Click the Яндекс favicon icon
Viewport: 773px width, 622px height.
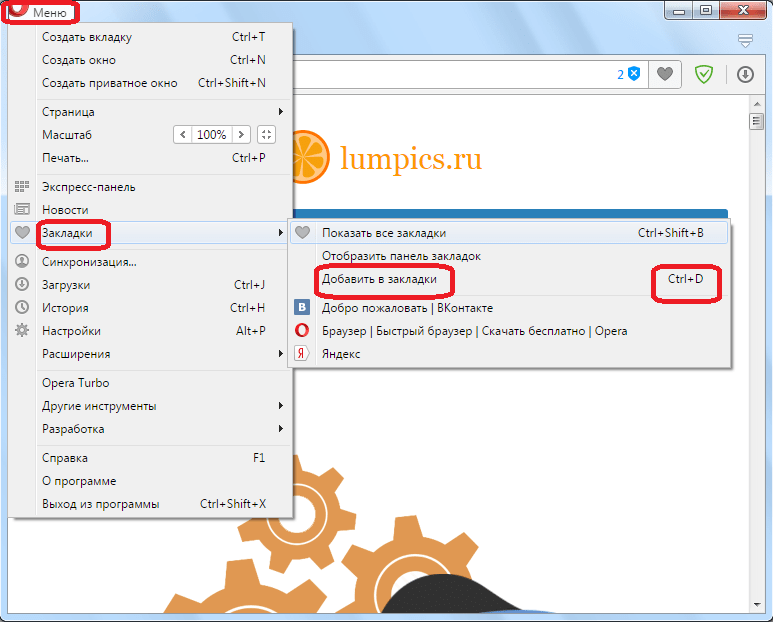point(302,353)
